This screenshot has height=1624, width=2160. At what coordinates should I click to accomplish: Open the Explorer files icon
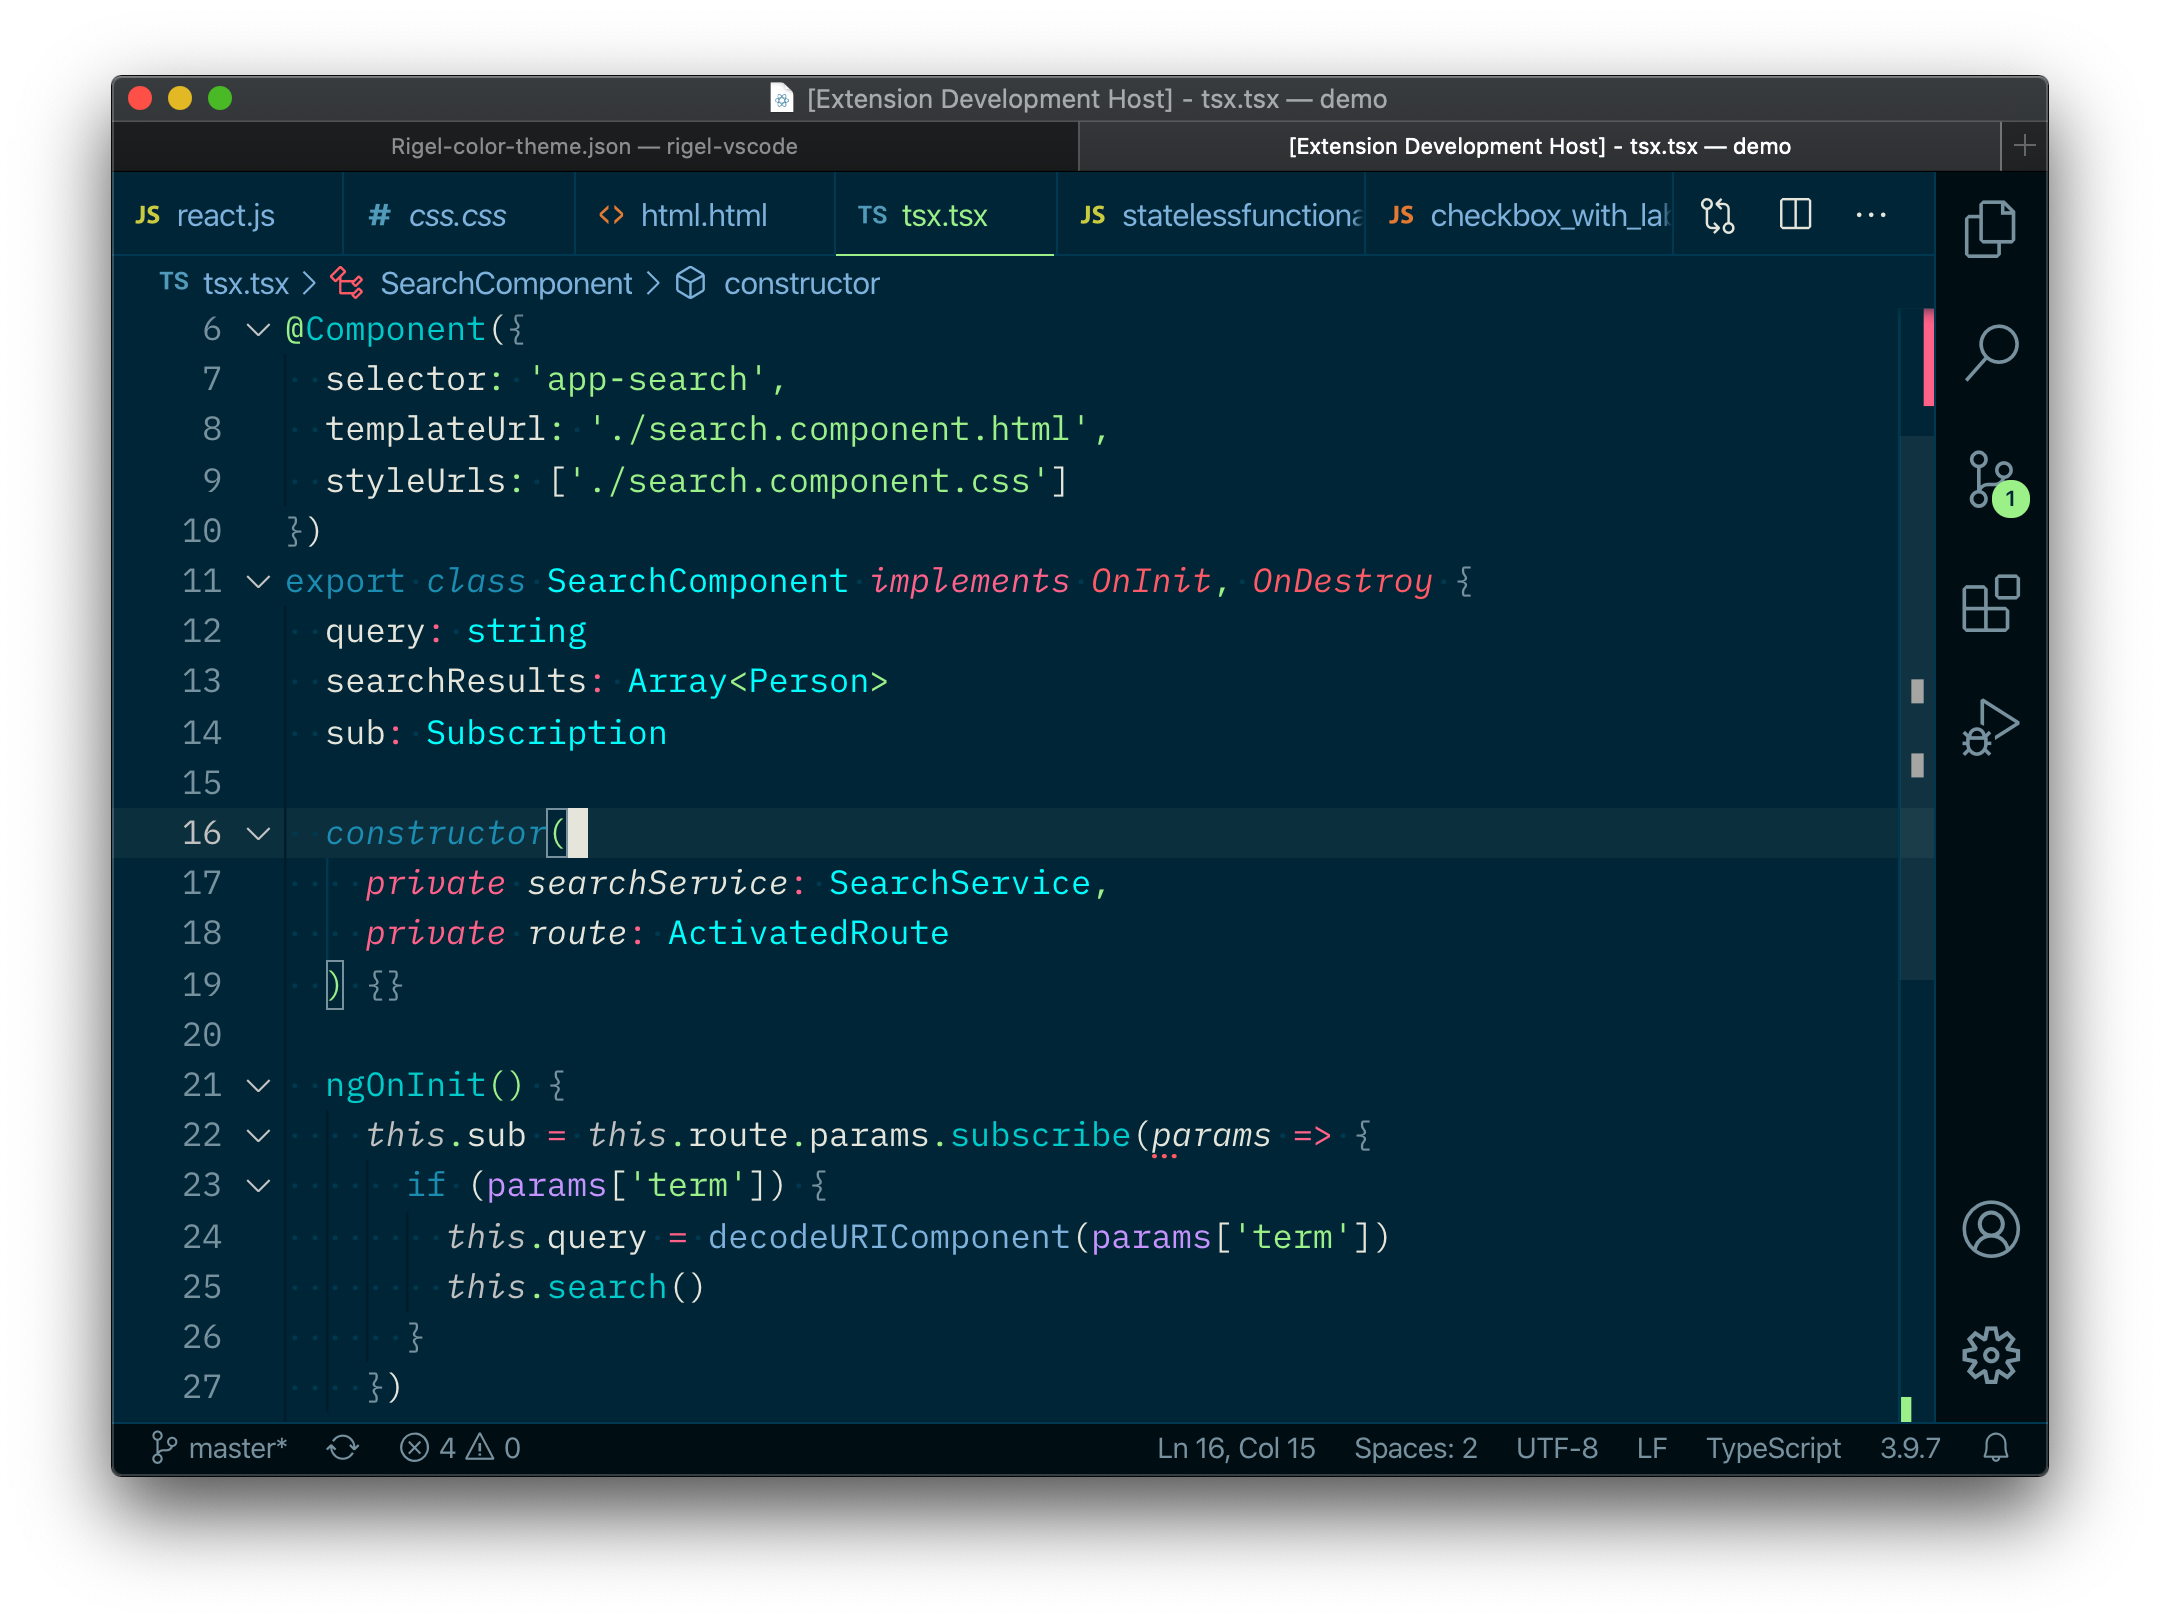[x=1990, y=229]
